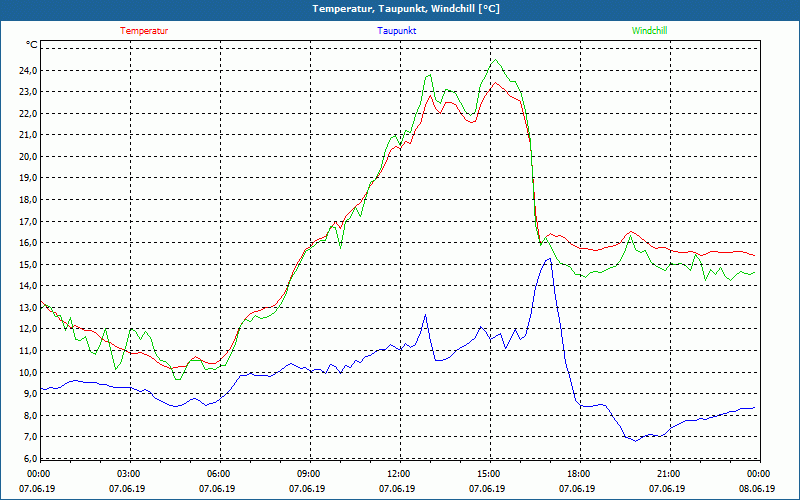This screenshot has height=500, width=800.
Task: Click the 21,0 y-axis value
Action: coord(29,135)
